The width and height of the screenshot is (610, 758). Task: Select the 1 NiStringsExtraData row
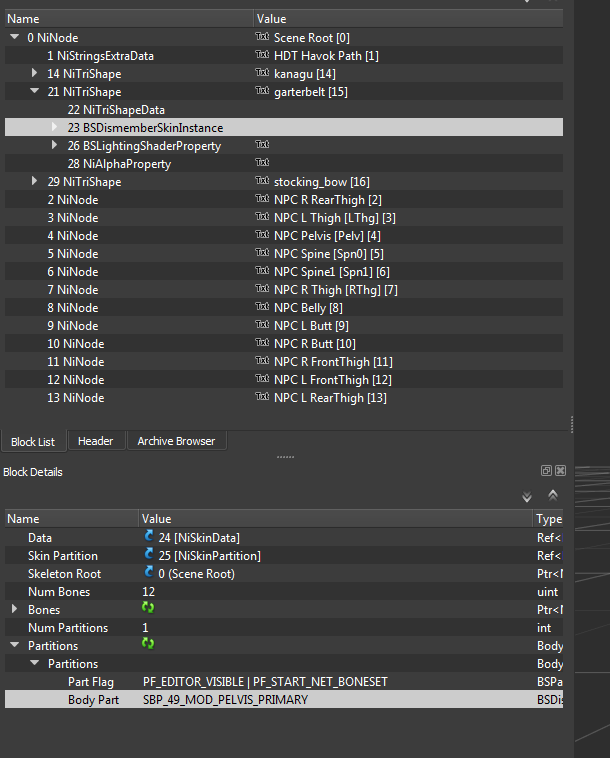(284, 56)
